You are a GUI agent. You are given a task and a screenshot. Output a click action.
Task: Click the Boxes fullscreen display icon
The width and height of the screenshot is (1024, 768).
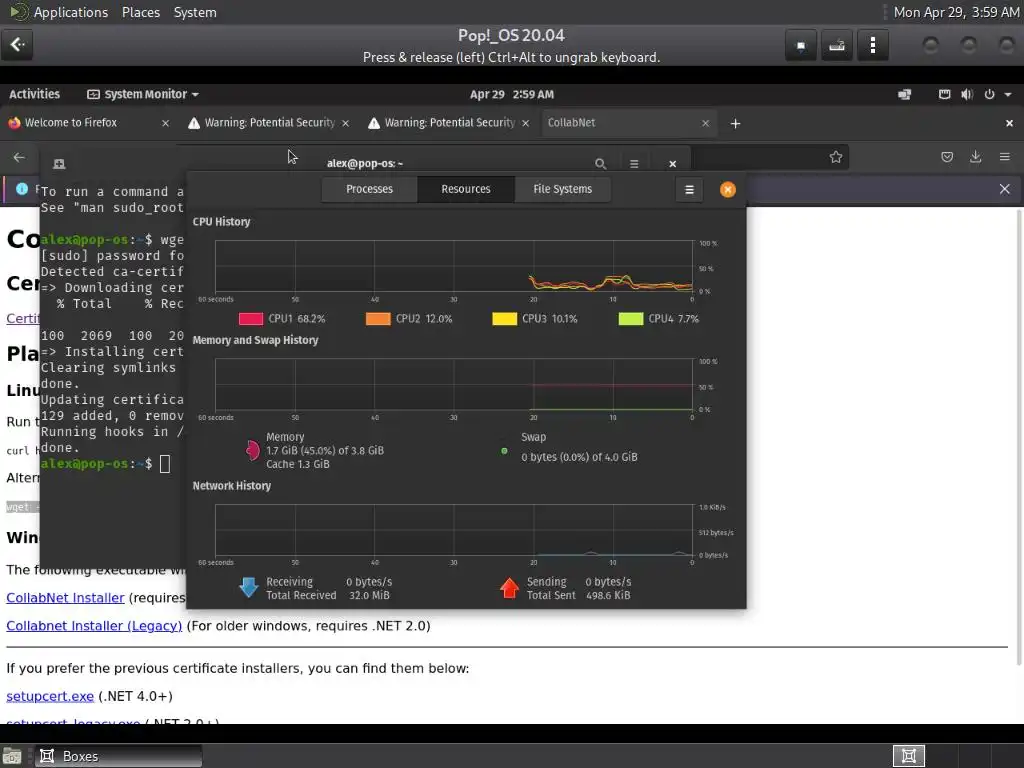[x=801, y=45]
